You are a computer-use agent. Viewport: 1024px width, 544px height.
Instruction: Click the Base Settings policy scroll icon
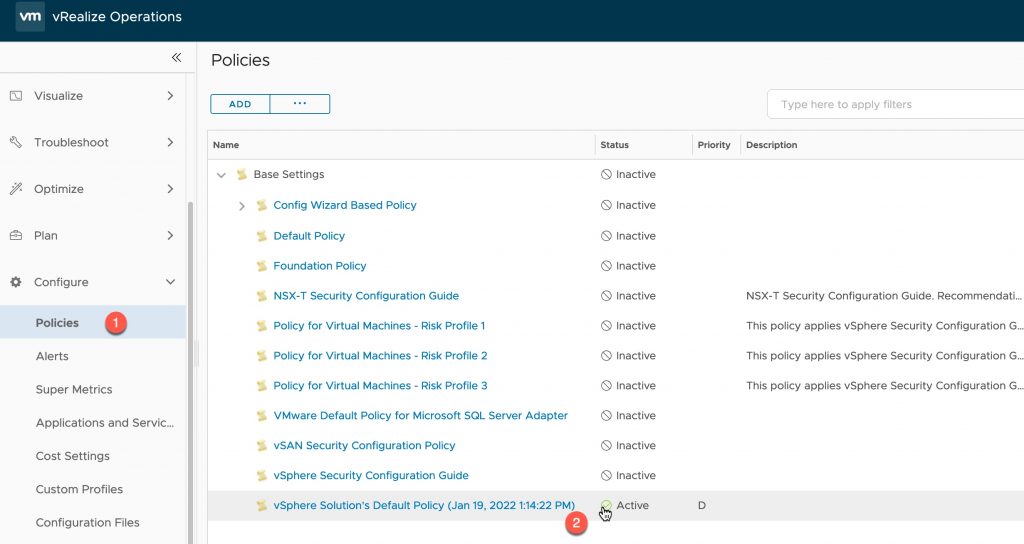pyautogui.click(x=242, y=174)
